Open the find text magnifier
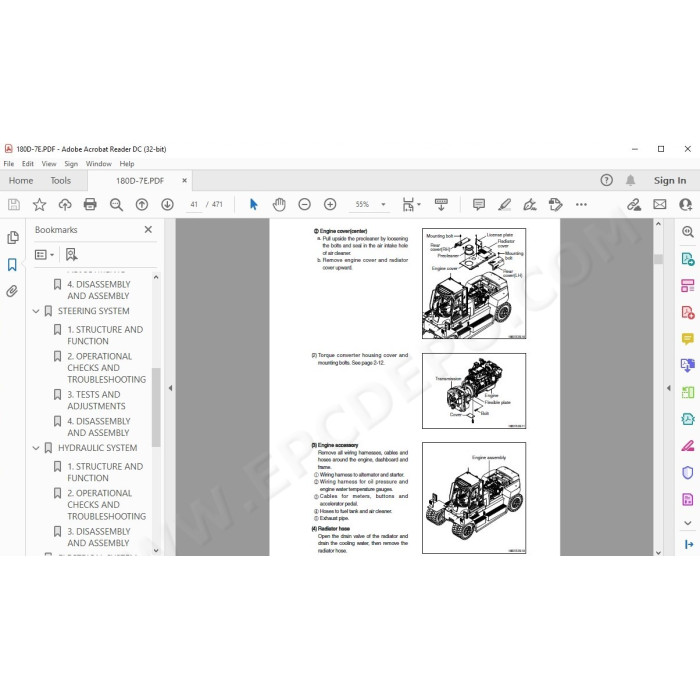700x700 pixels. pos(116,204)
